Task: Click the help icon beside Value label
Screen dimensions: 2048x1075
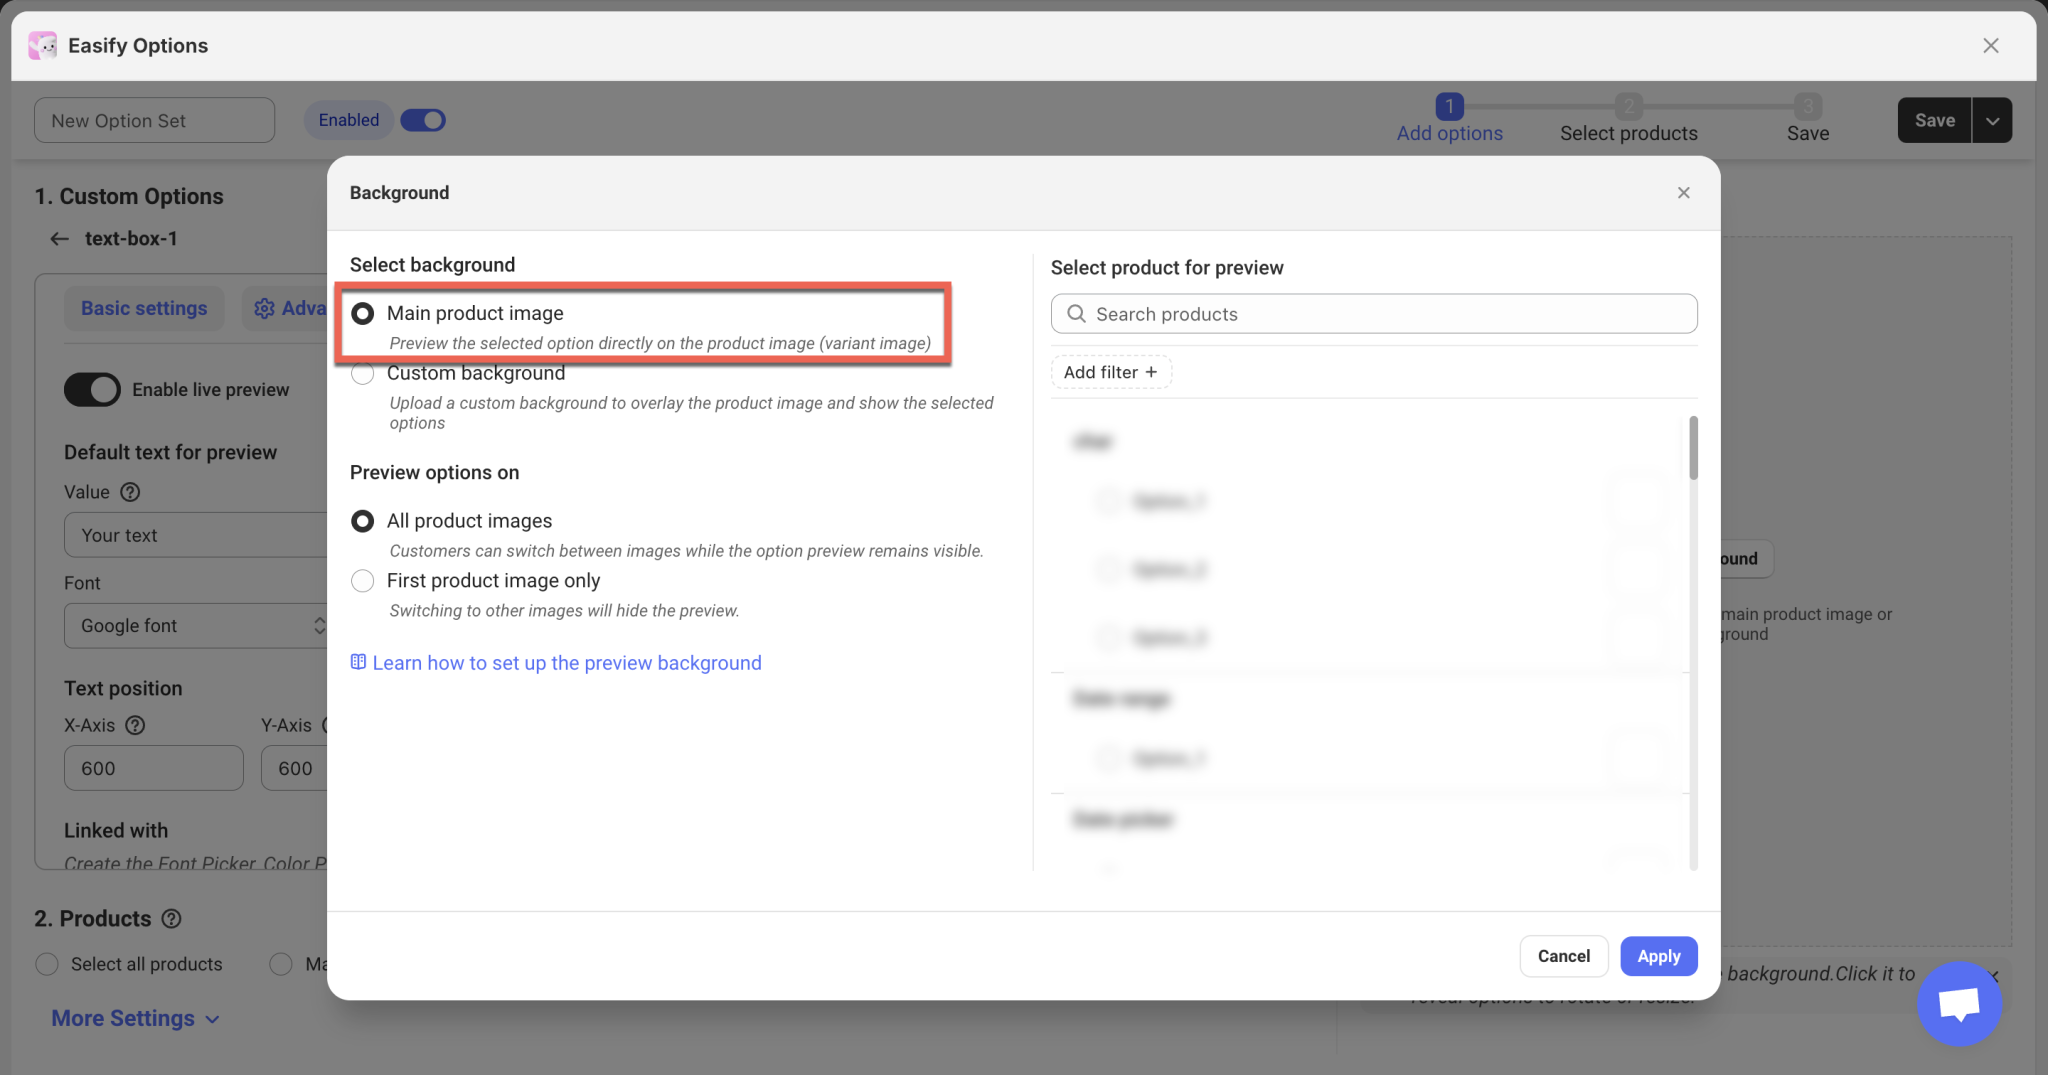Action: (130, 492)
